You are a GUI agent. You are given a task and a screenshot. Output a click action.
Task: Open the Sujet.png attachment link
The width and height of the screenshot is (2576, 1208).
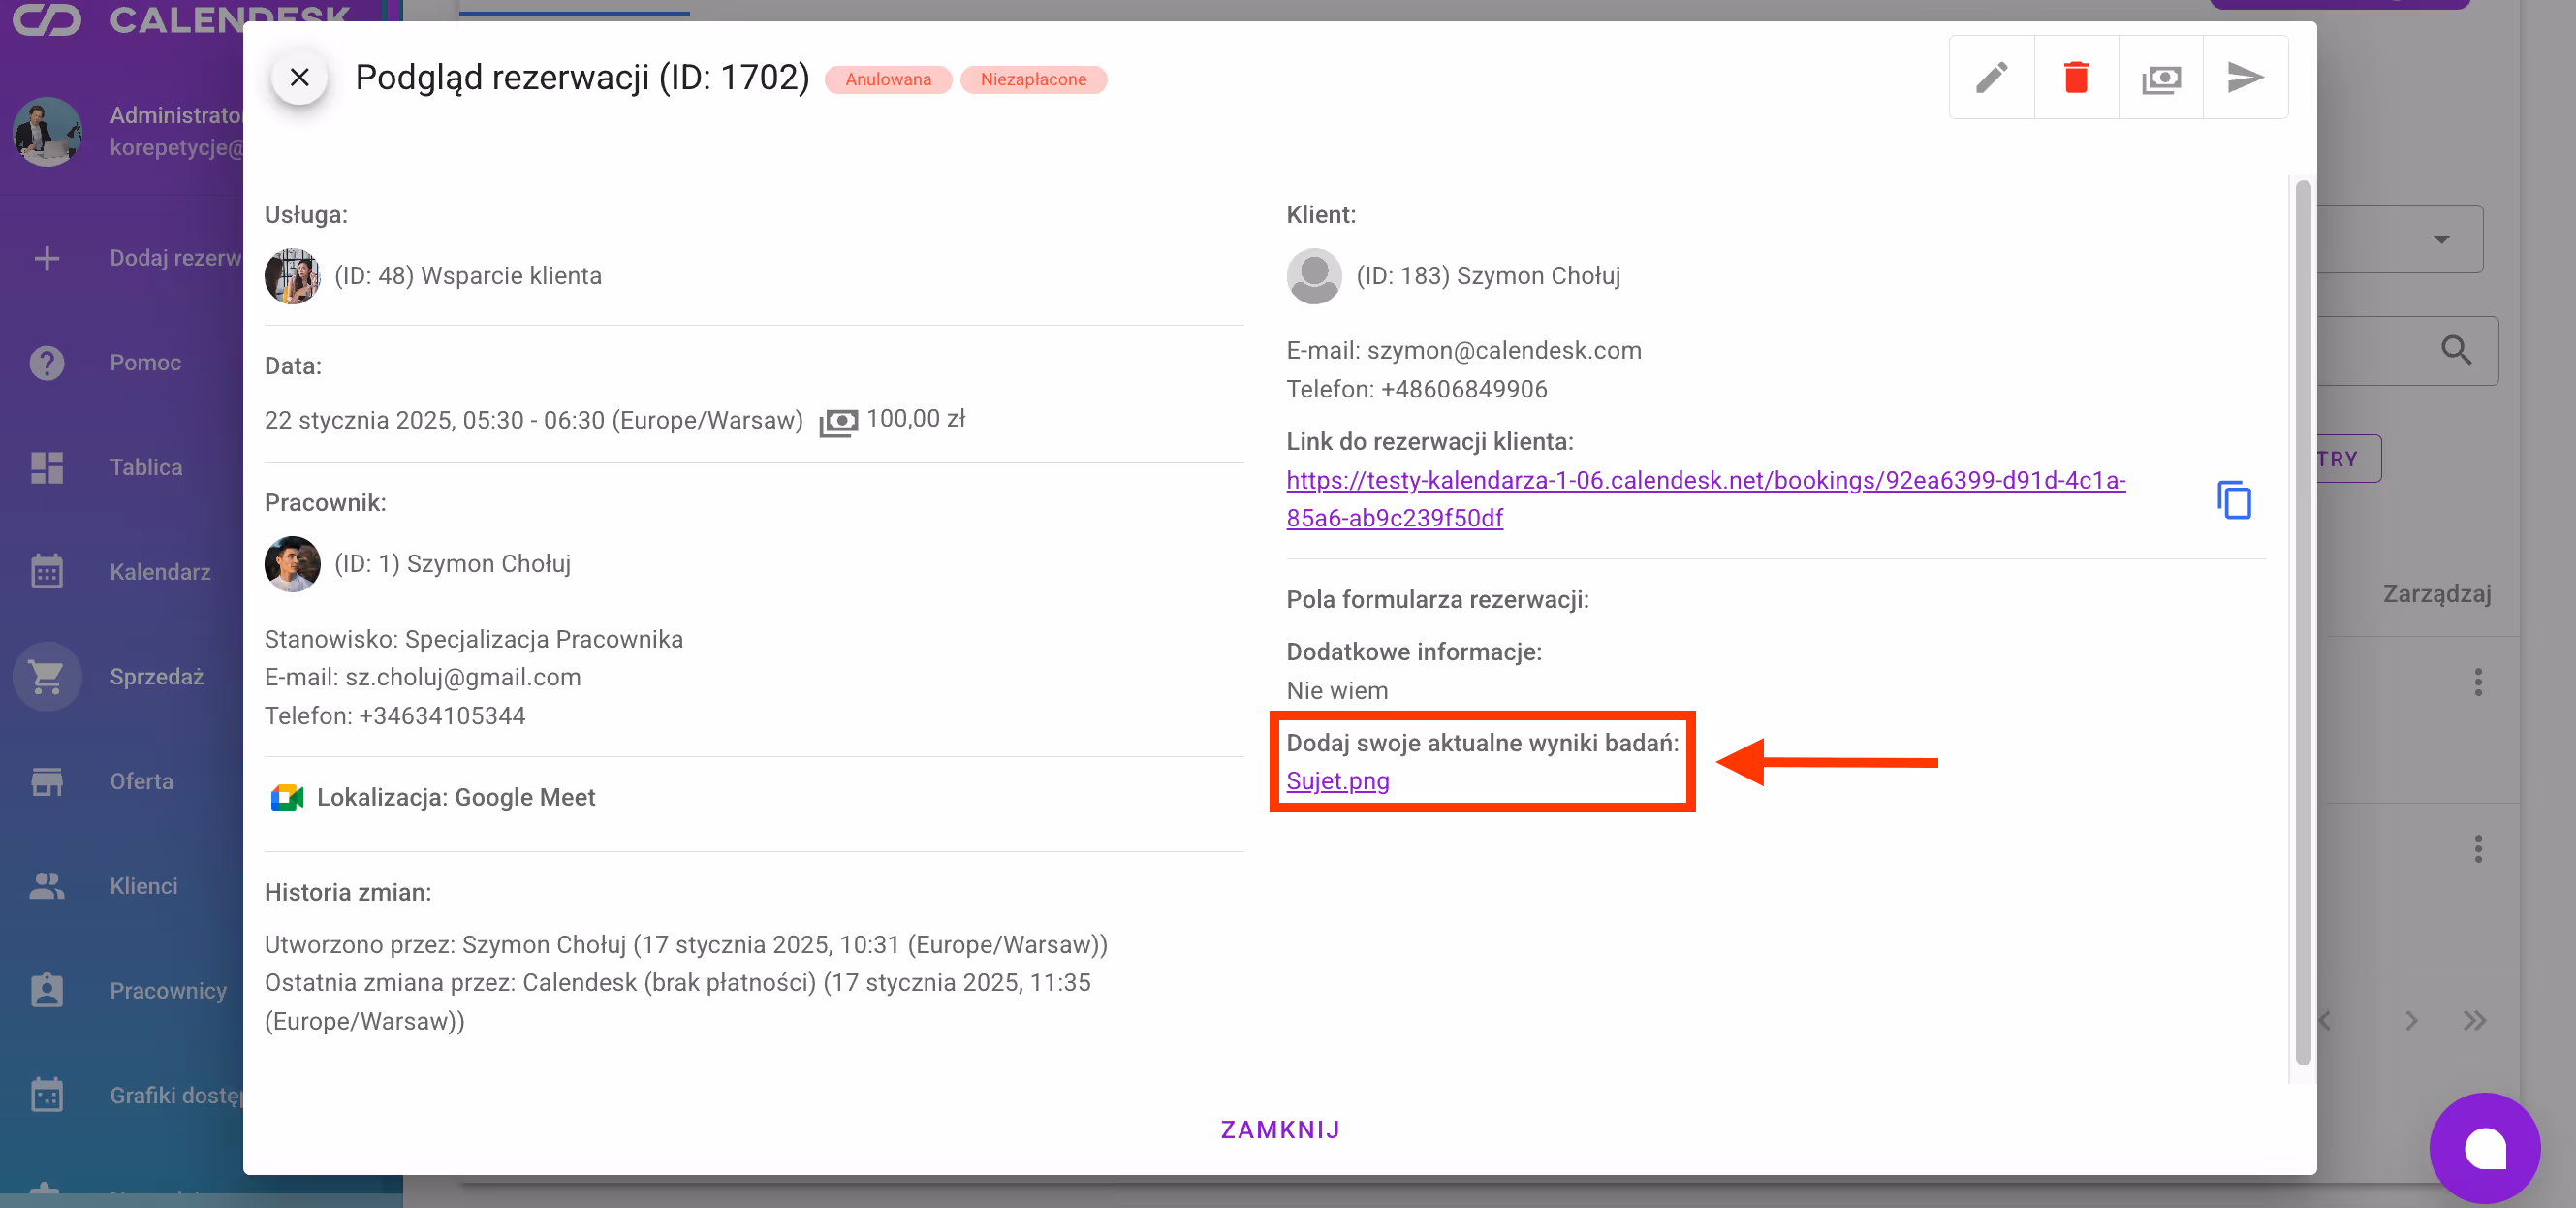click(1337, 781)
